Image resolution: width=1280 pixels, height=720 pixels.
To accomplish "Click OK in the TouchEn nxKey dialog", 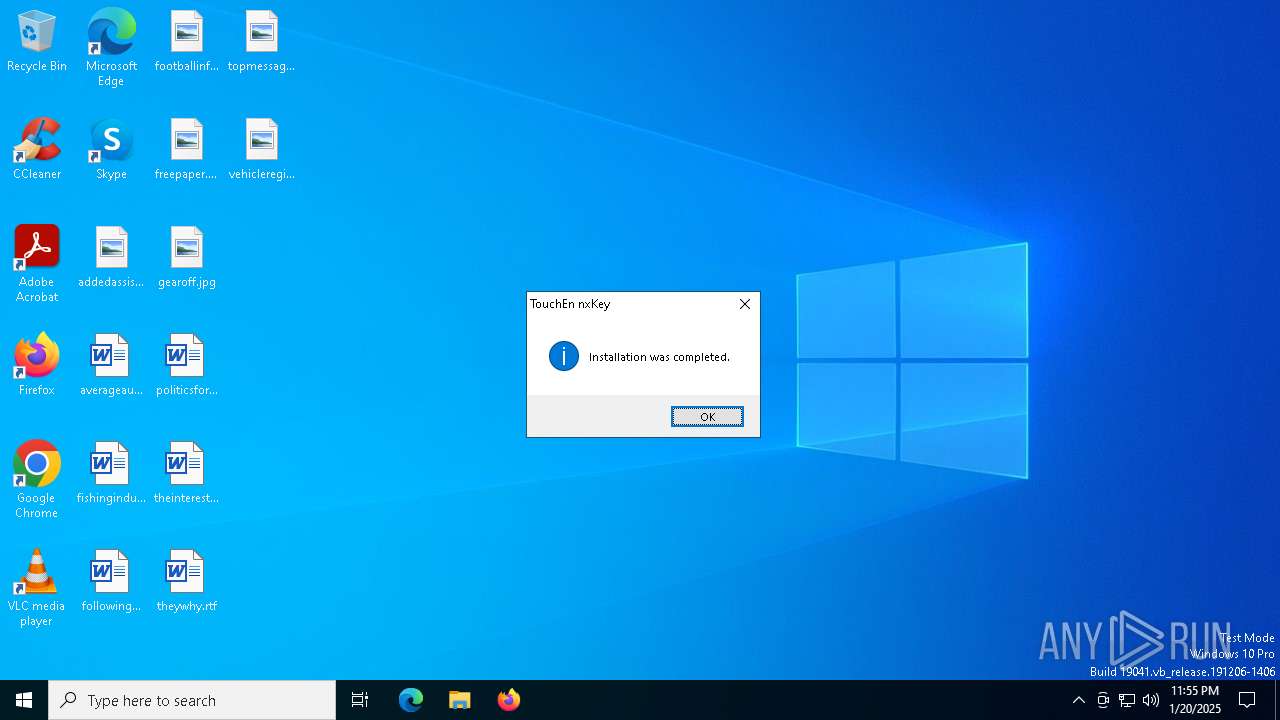I will [x=707, y=417].
